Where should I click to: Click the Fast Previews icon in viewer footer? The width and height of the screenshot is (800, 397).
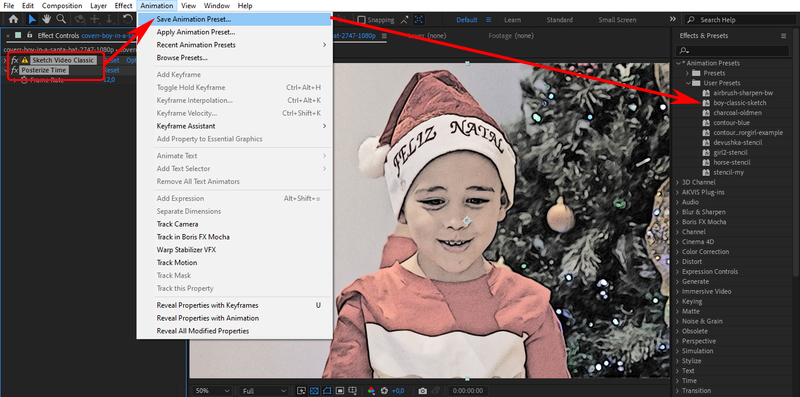point(301,391)
